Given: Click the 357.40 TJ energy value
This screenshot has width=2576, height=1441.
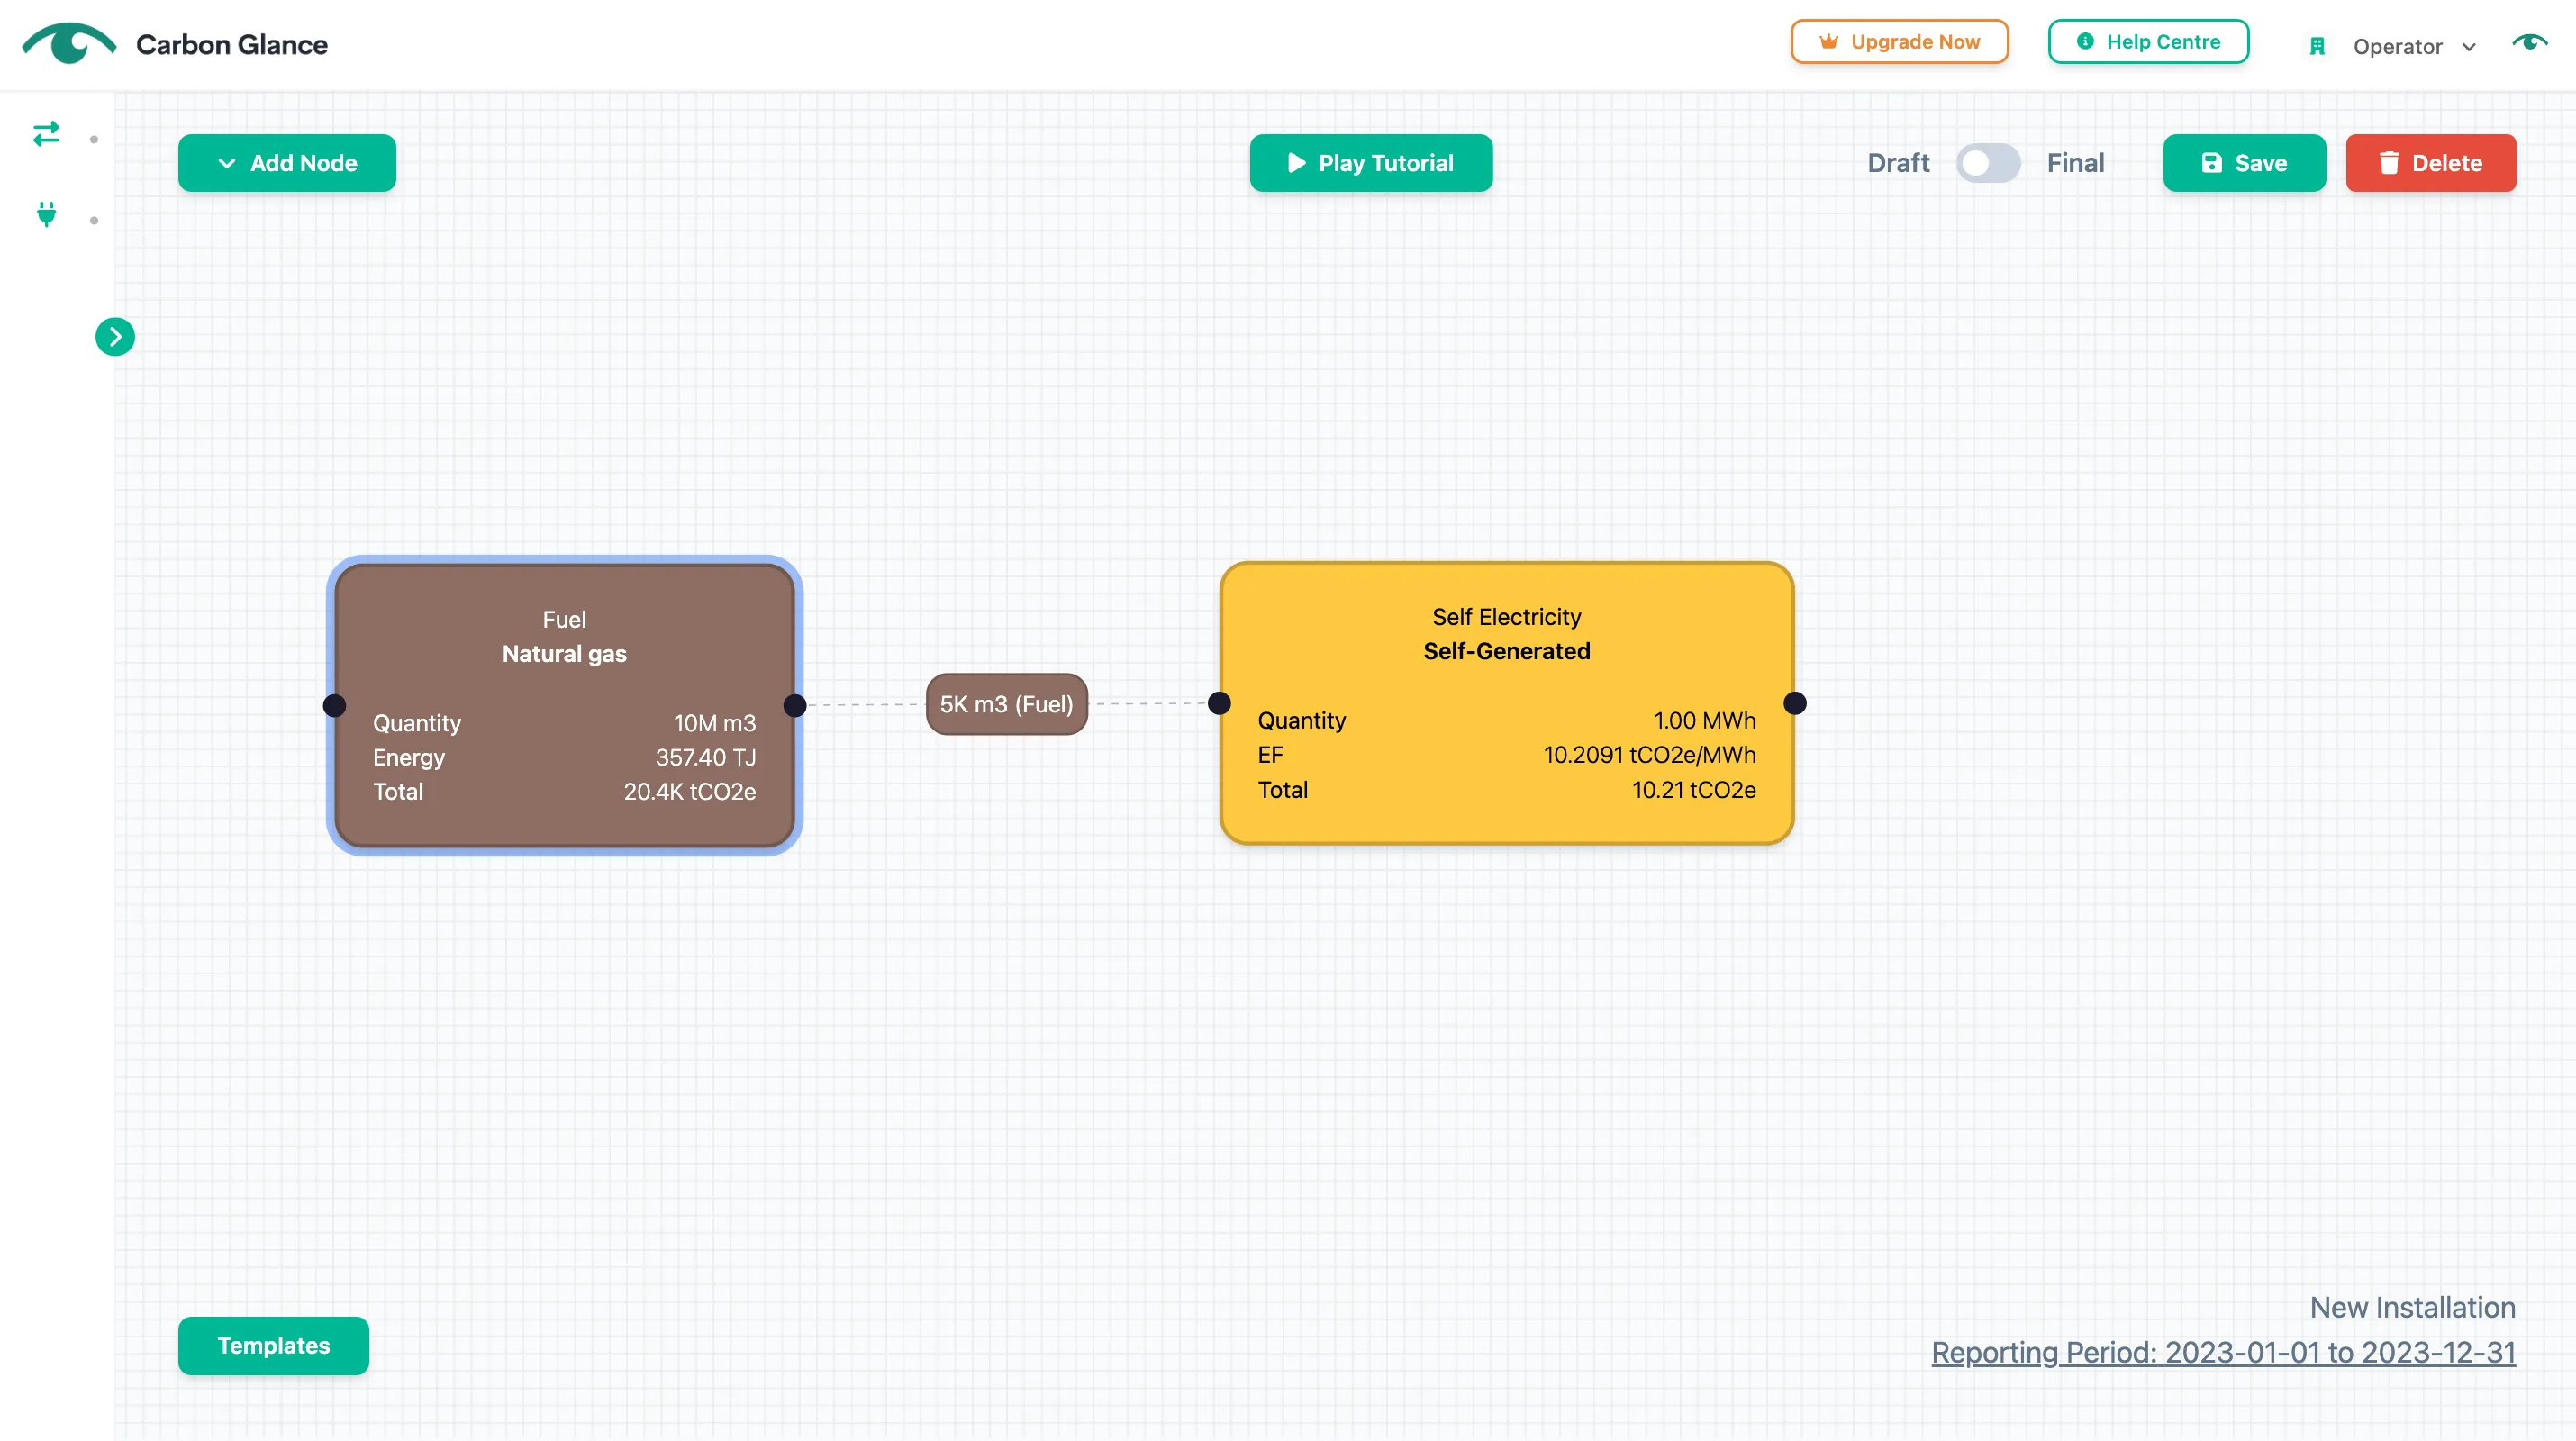Looking at the screenshot, I should [x=706, y=757].
